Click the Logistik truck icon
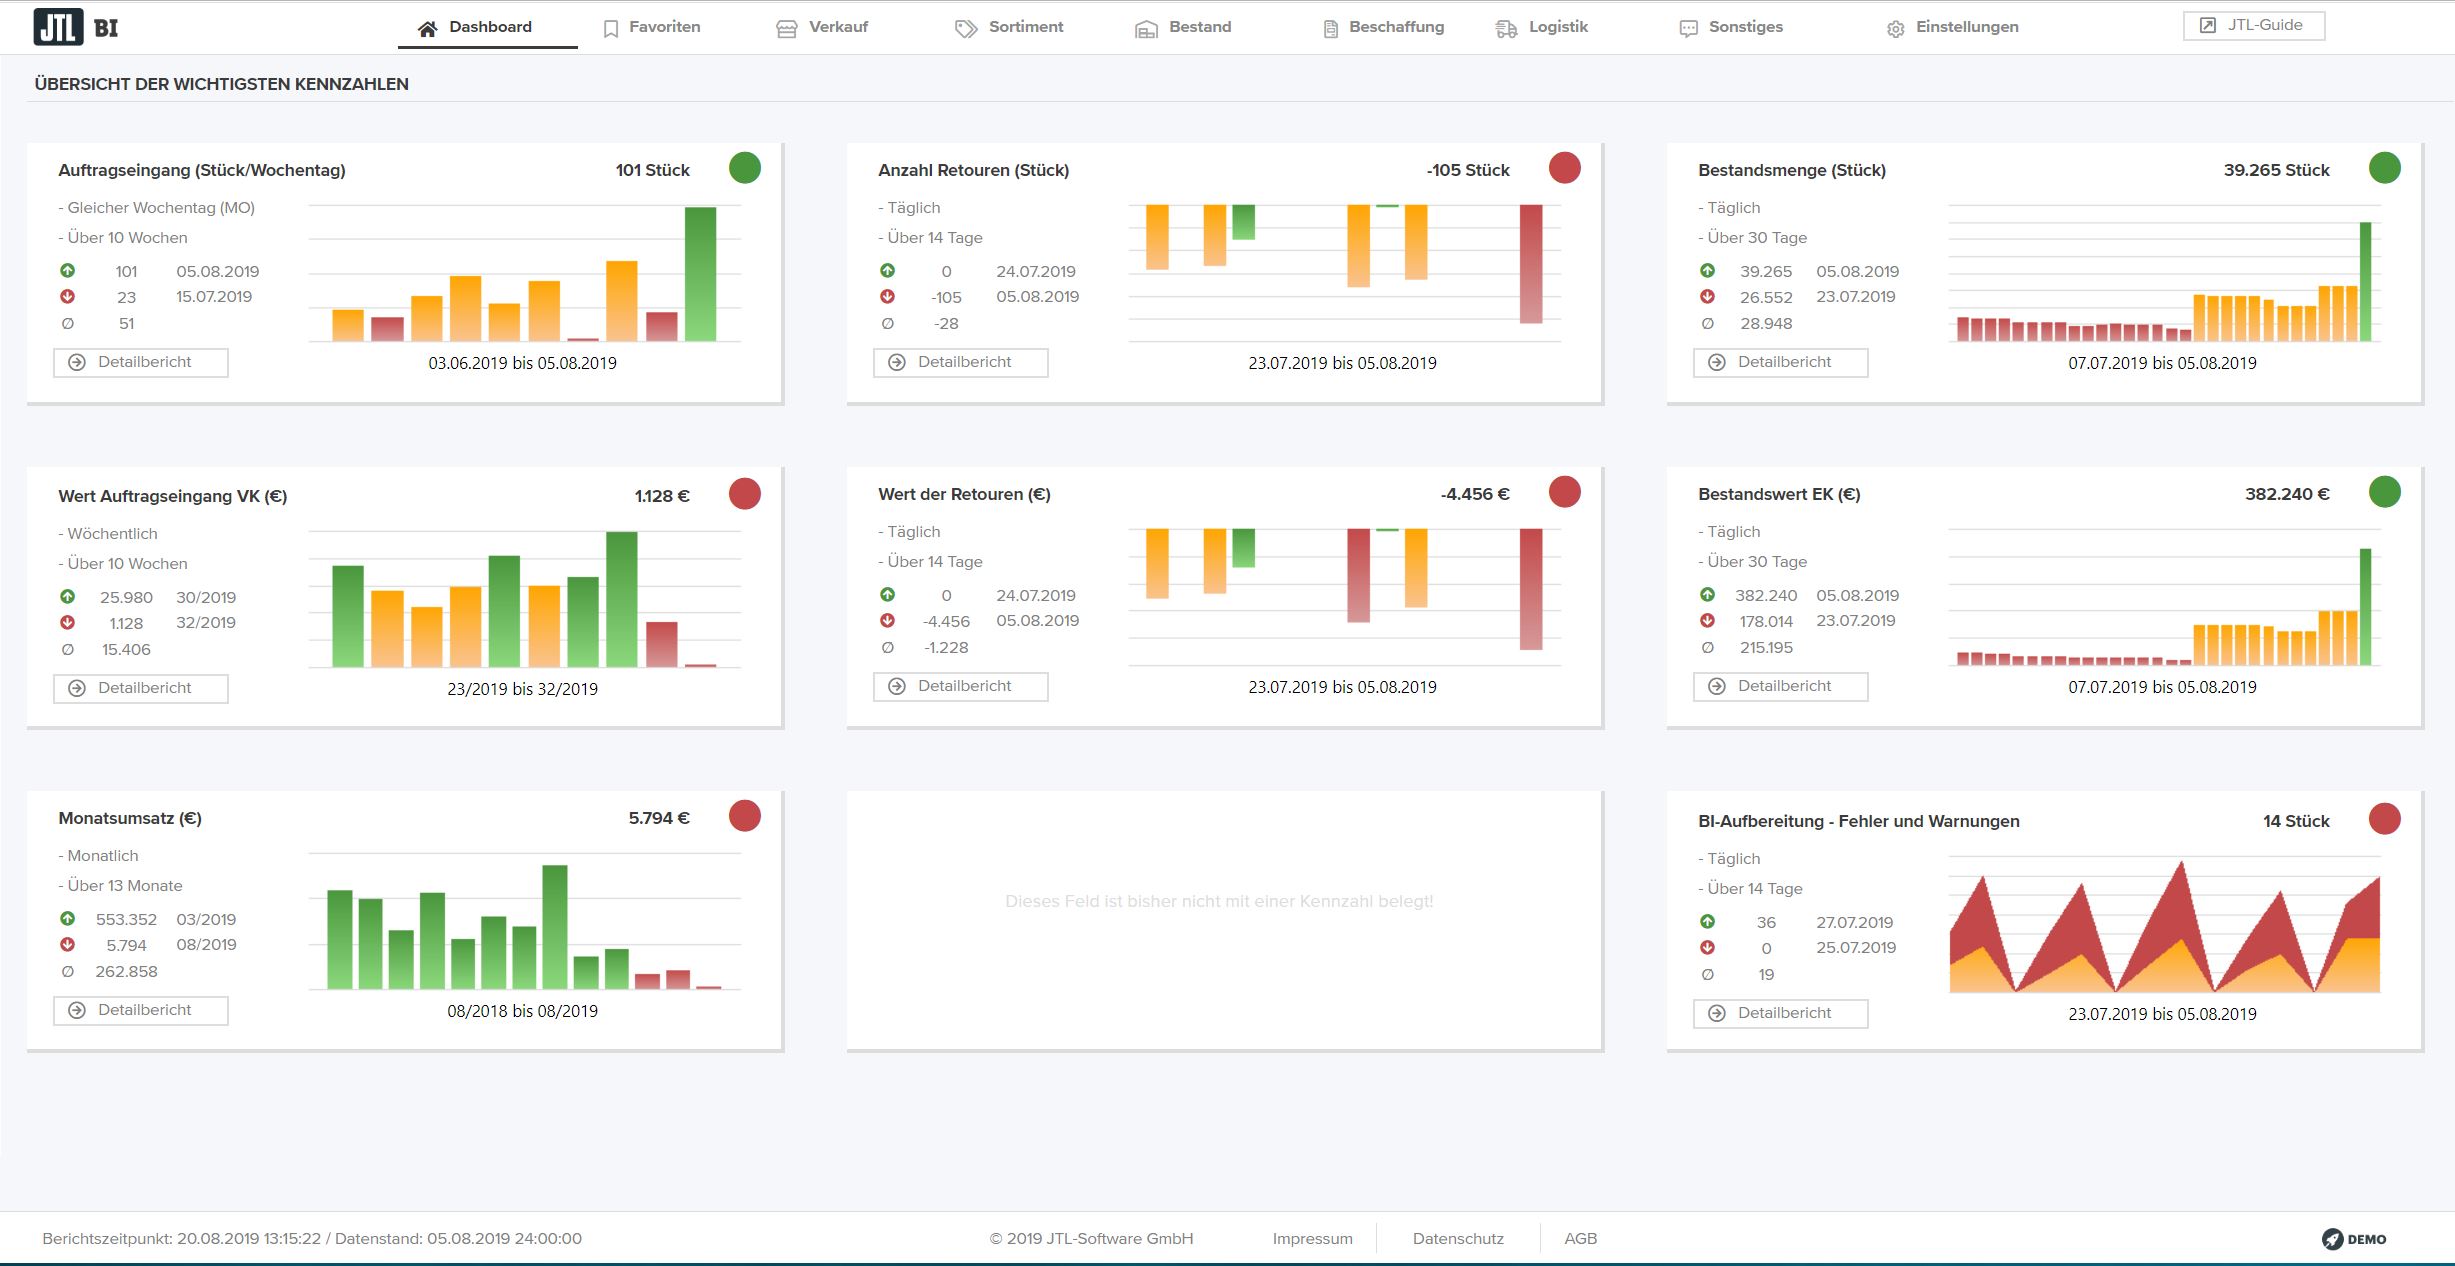The height and width of the screenshot is (1266, 2455). coord(1506,29)
